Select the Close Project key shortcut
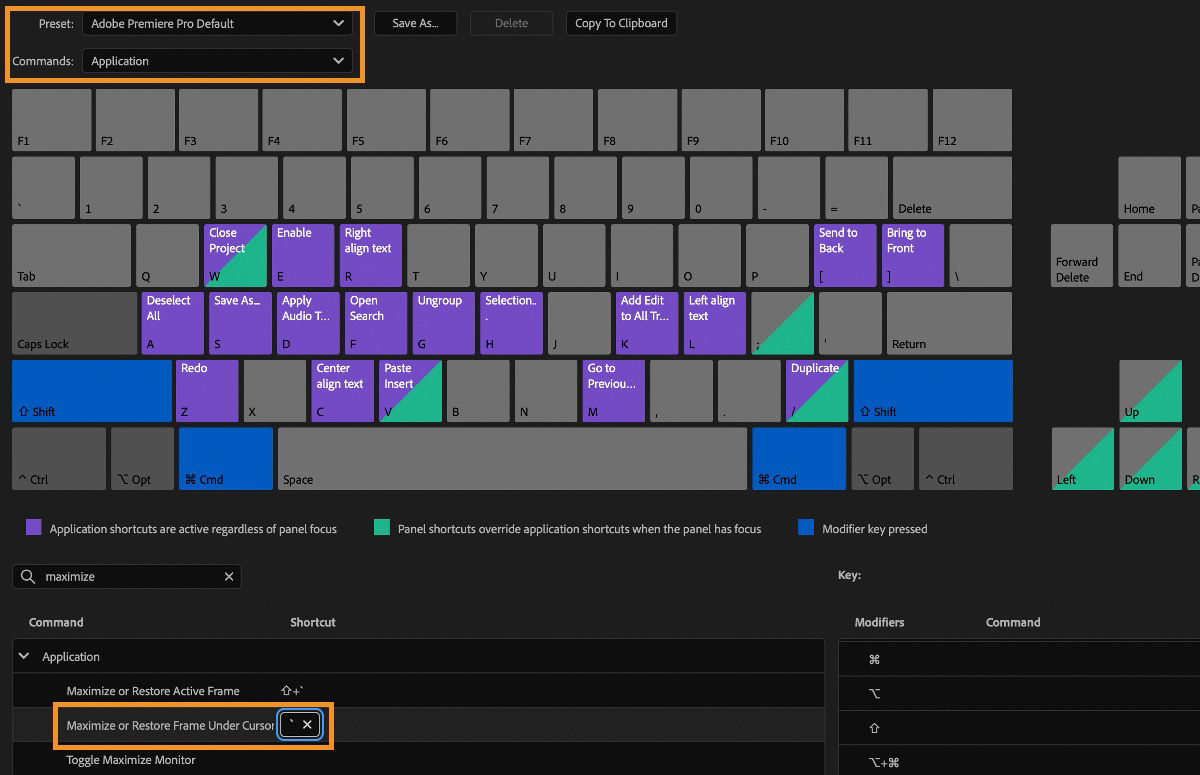The height and width of the screenshot is (775, 1200). coord(235,255)
